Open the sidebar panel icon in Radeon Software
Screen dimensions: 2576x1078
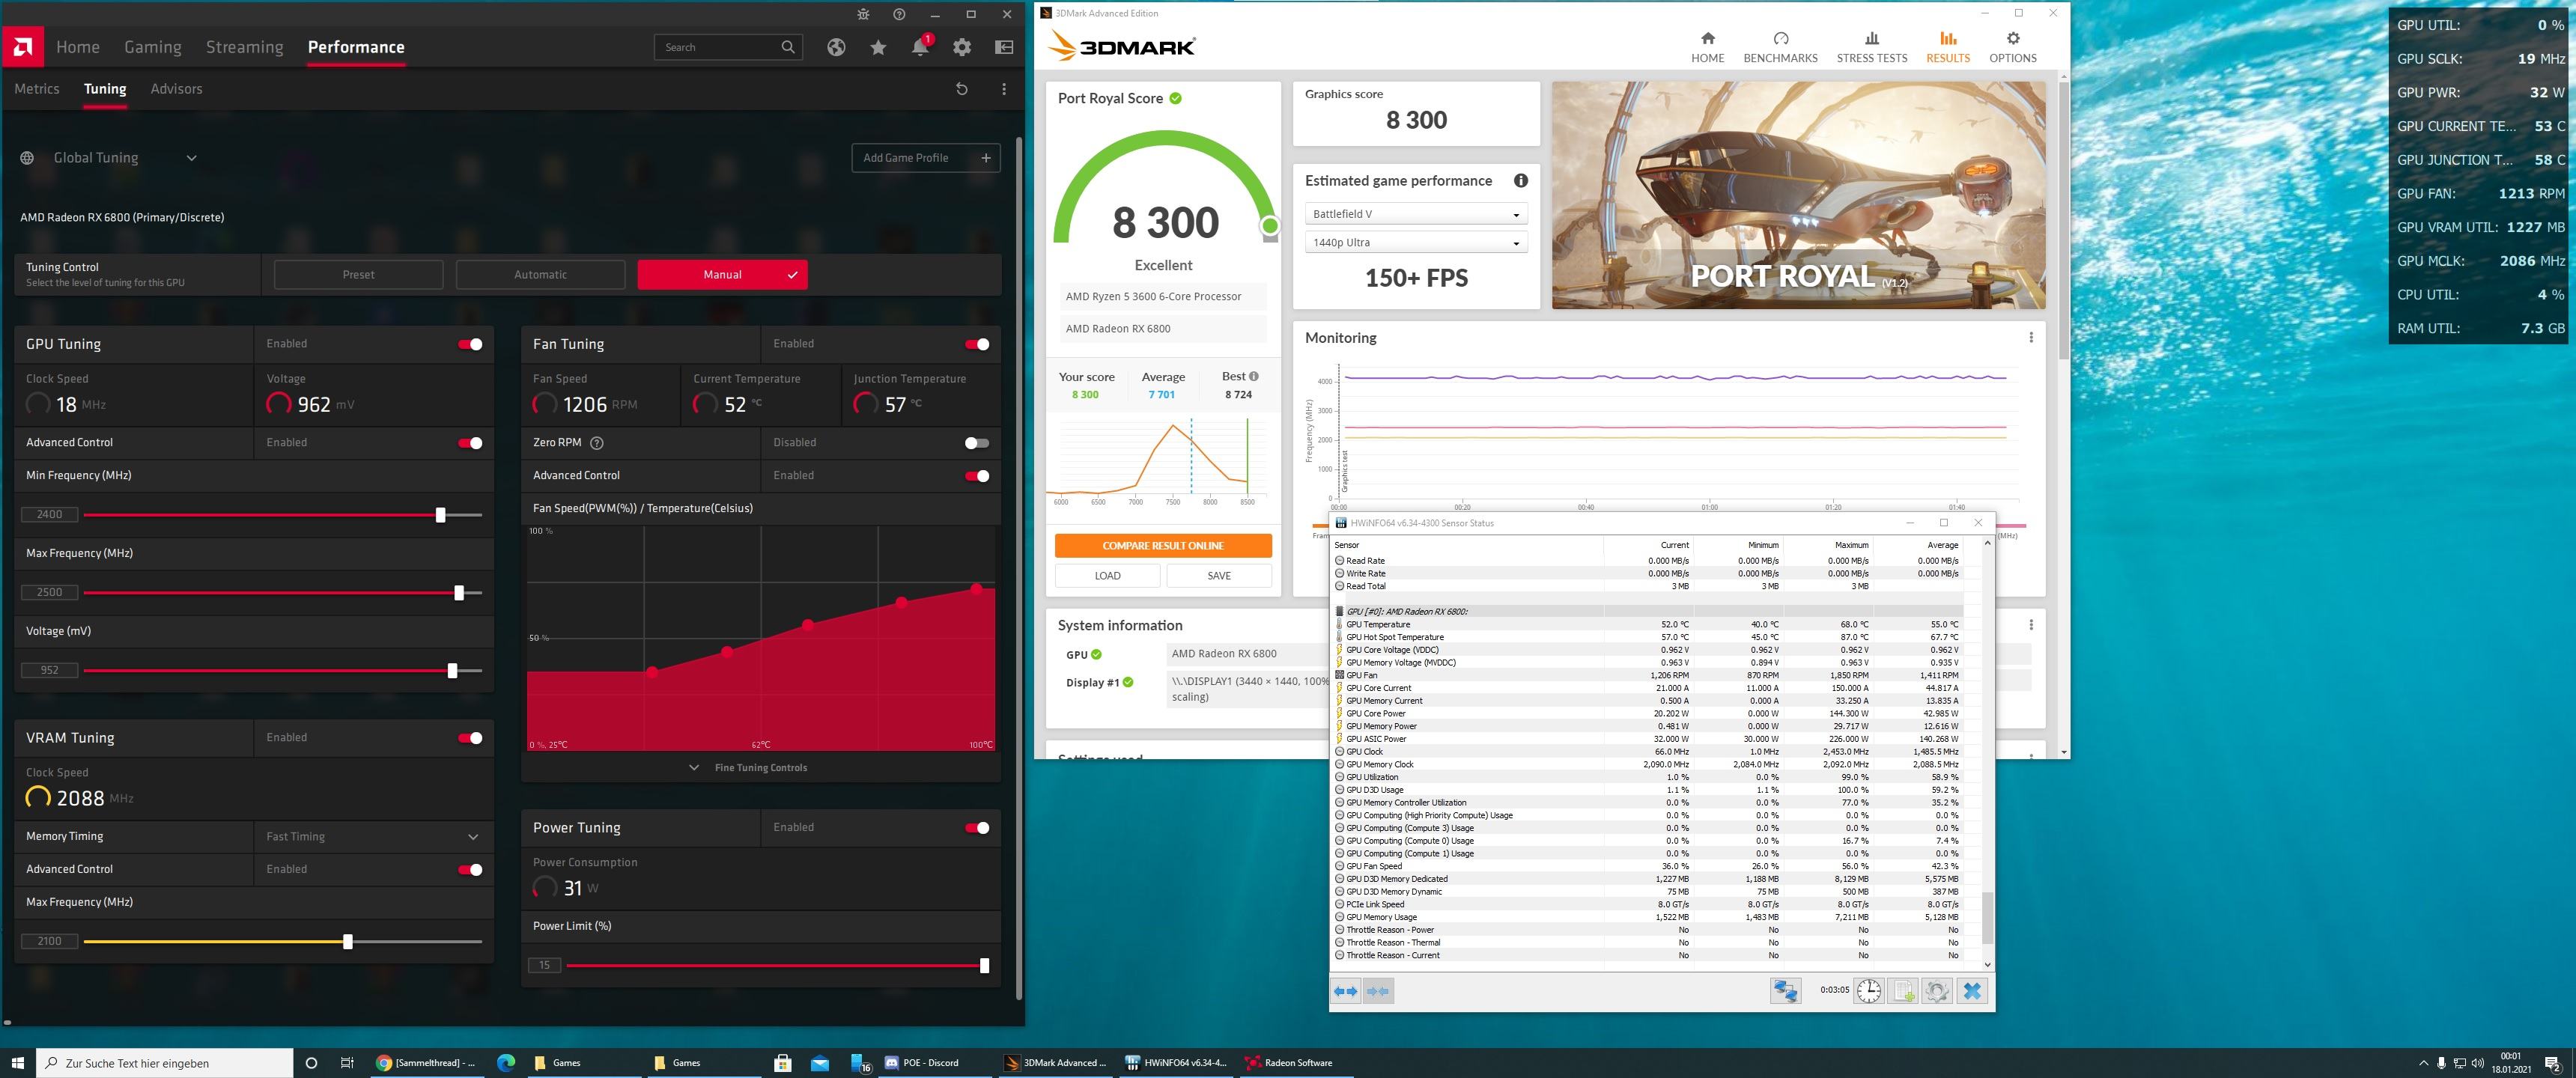point(1004,47)
